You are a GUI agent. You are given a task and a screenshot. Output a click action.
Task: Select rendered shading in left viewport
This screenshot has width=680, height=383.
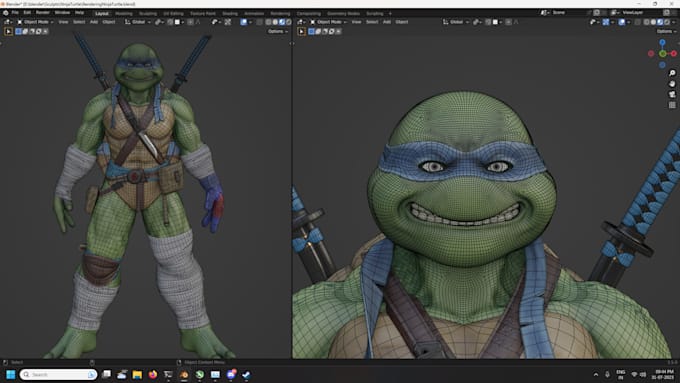(x=288, y=22)
